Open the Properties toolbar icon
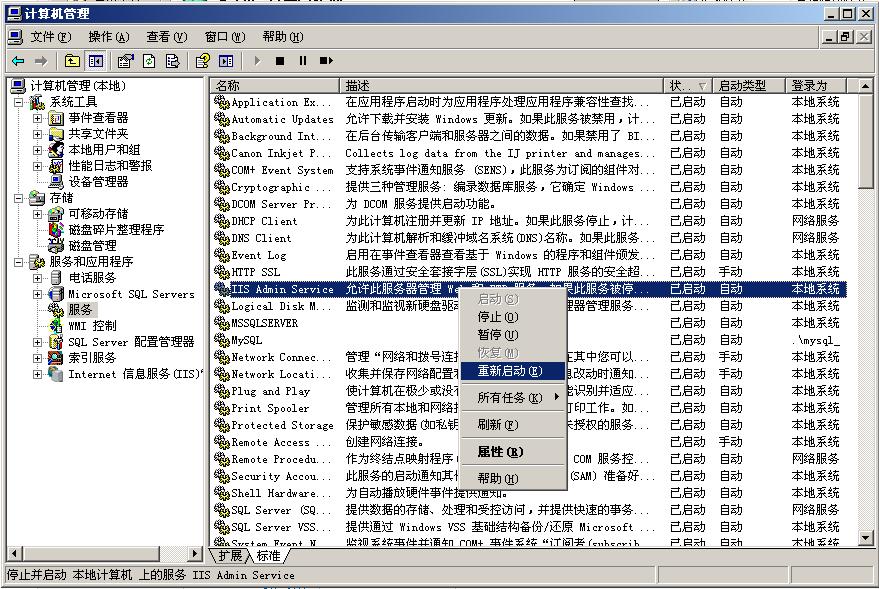 click(x=125, y=61)
